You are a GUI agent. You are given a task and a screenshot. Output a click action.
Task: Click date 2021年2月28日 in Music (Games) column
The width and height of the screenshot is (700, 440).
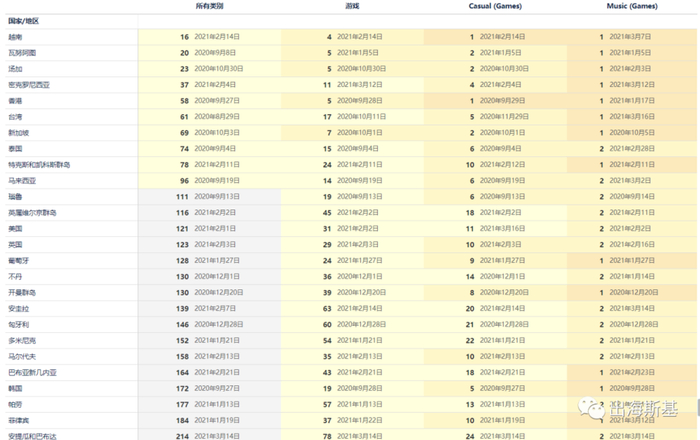(632, 149)
